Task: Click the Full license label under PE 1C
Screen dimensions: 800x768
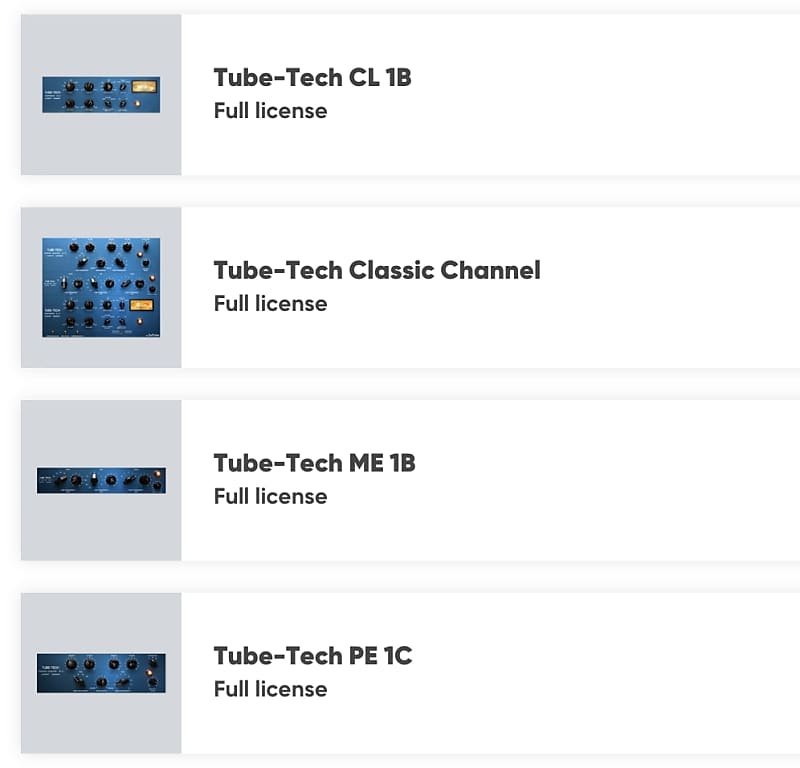Action: [x=270, y=689]
